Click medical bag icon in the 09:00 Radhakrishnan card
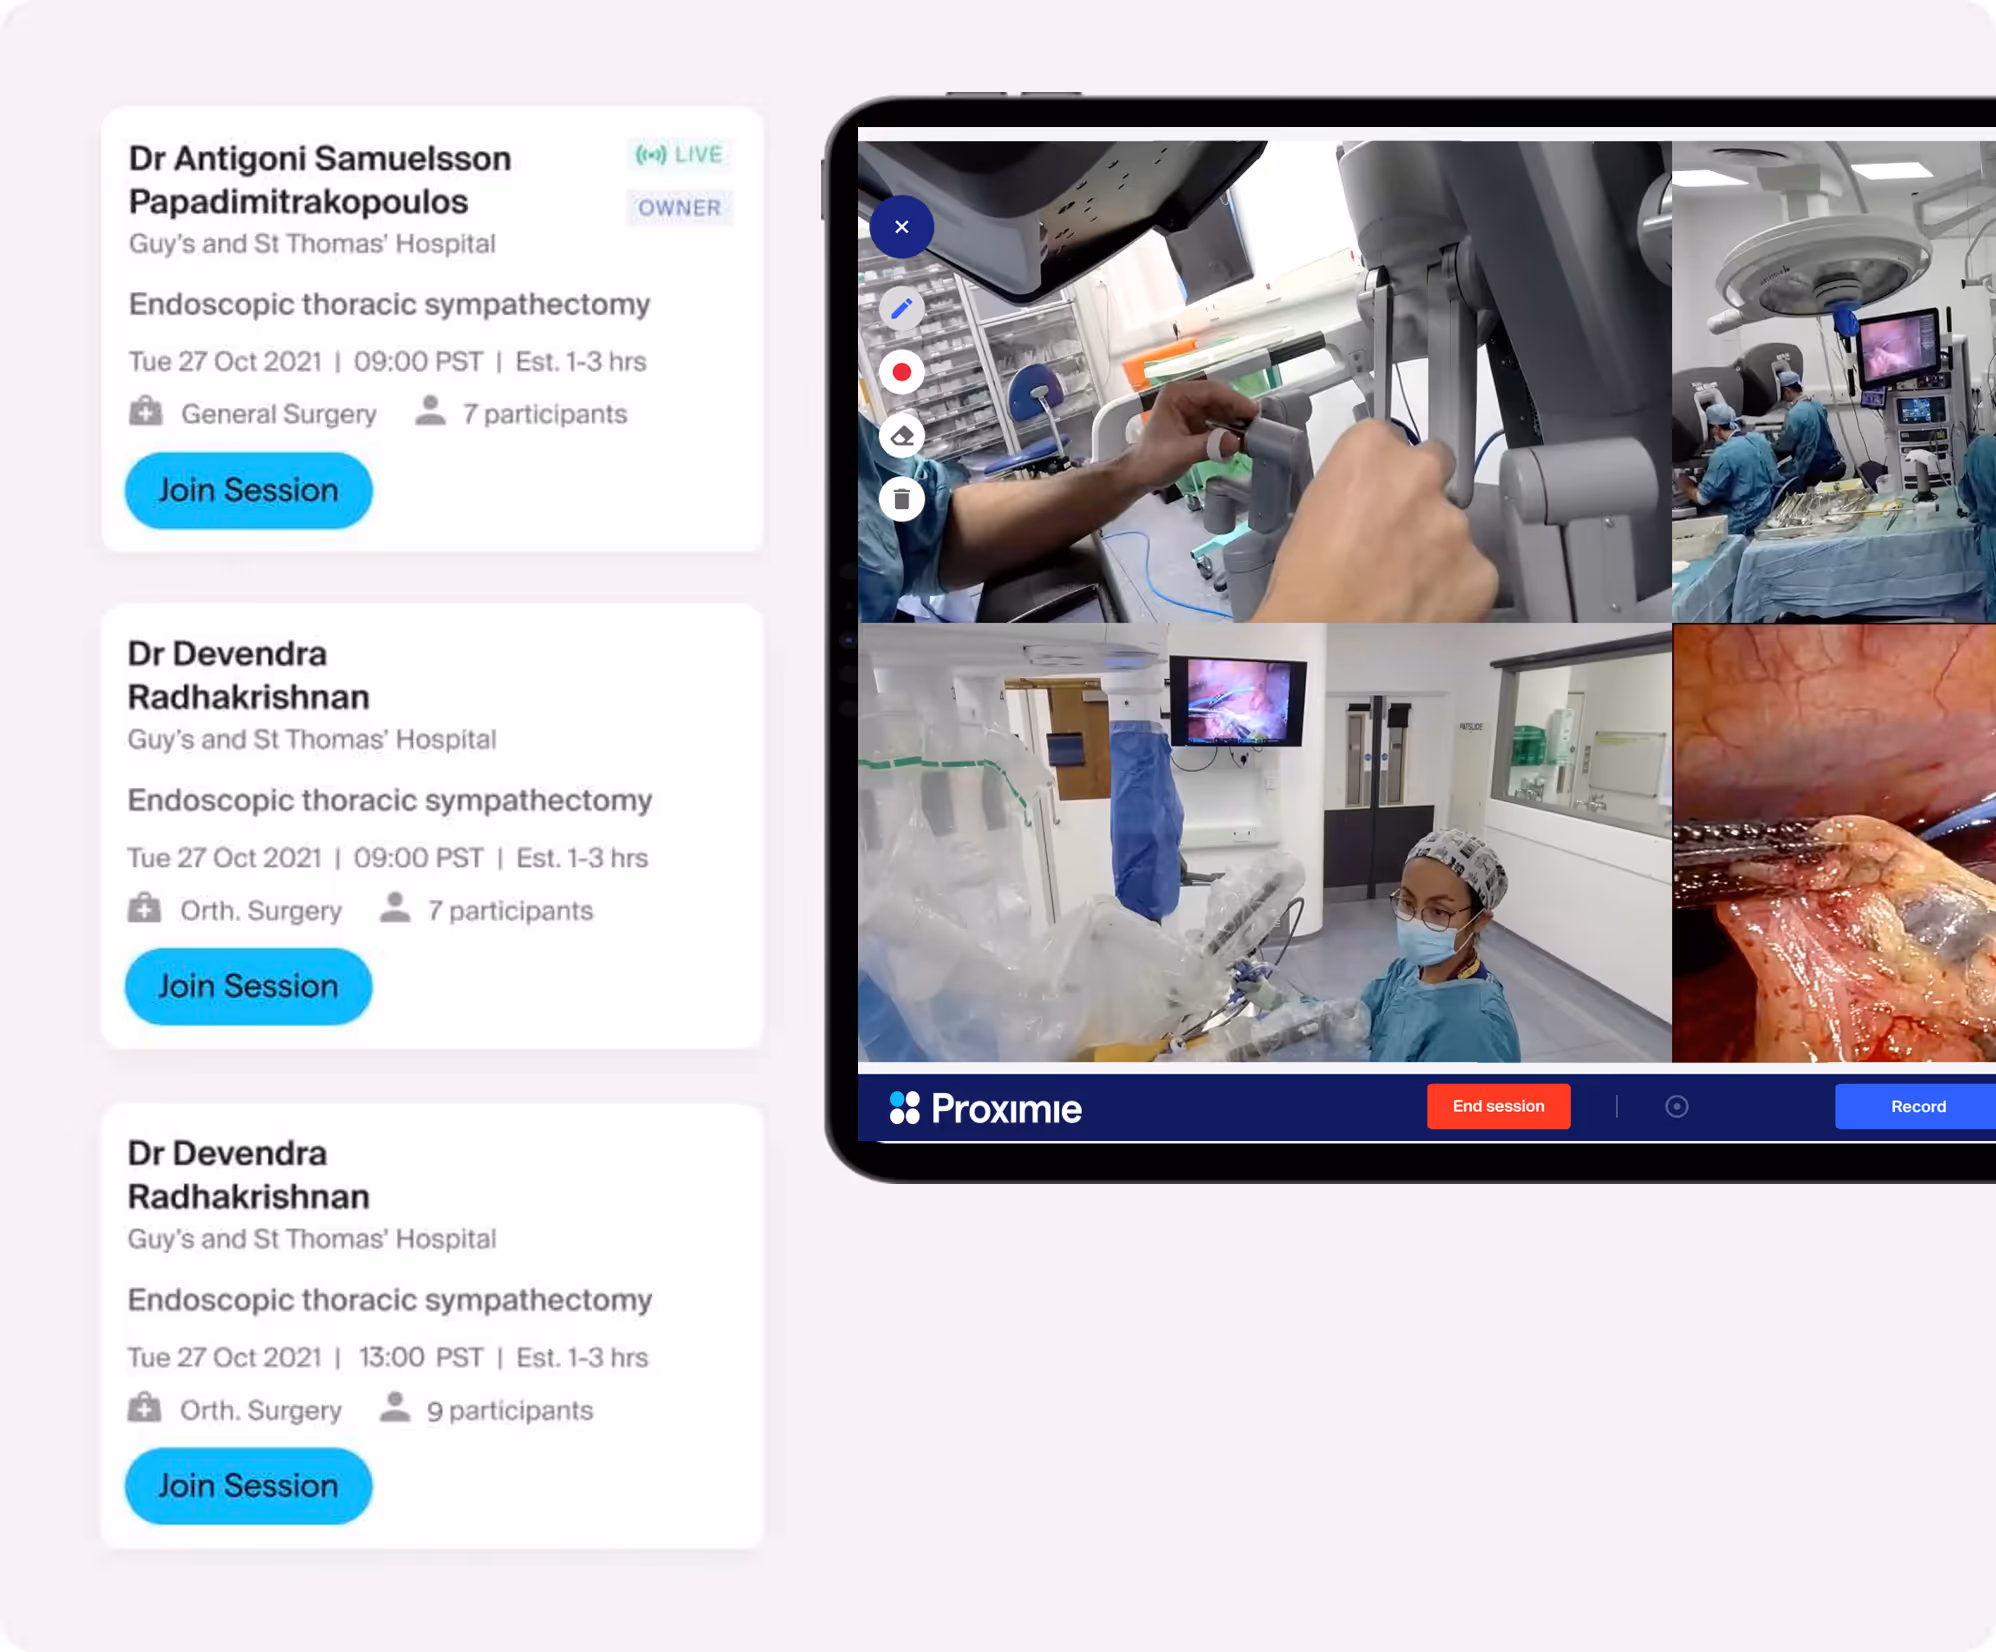Image resolution: width=1996 pixels, height=1652 pixels. (144, 908)
